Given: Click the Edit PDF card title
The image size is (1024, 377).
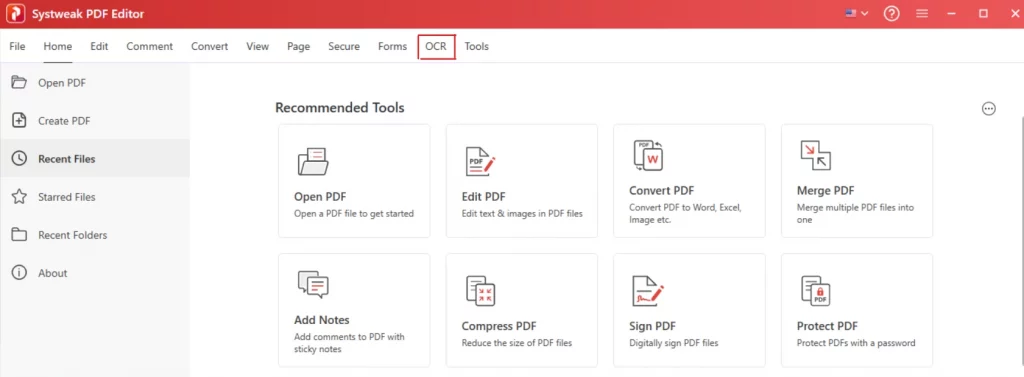Looking at the screenshot, I should 483,197.
